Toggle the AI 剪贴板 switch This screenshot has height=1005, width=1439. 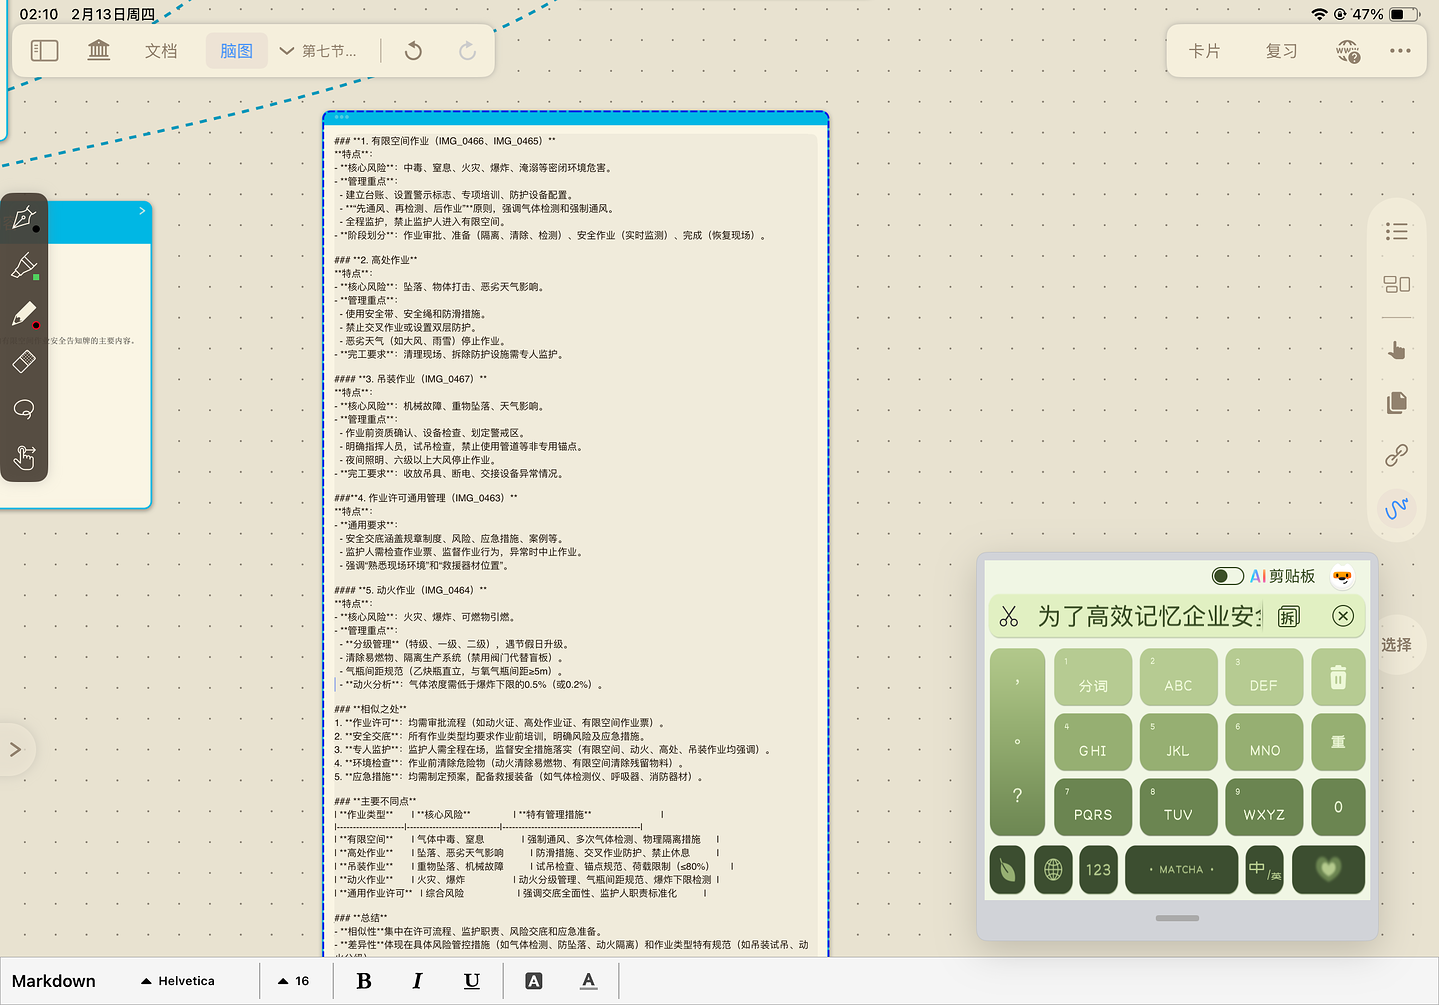(1227, 576)
